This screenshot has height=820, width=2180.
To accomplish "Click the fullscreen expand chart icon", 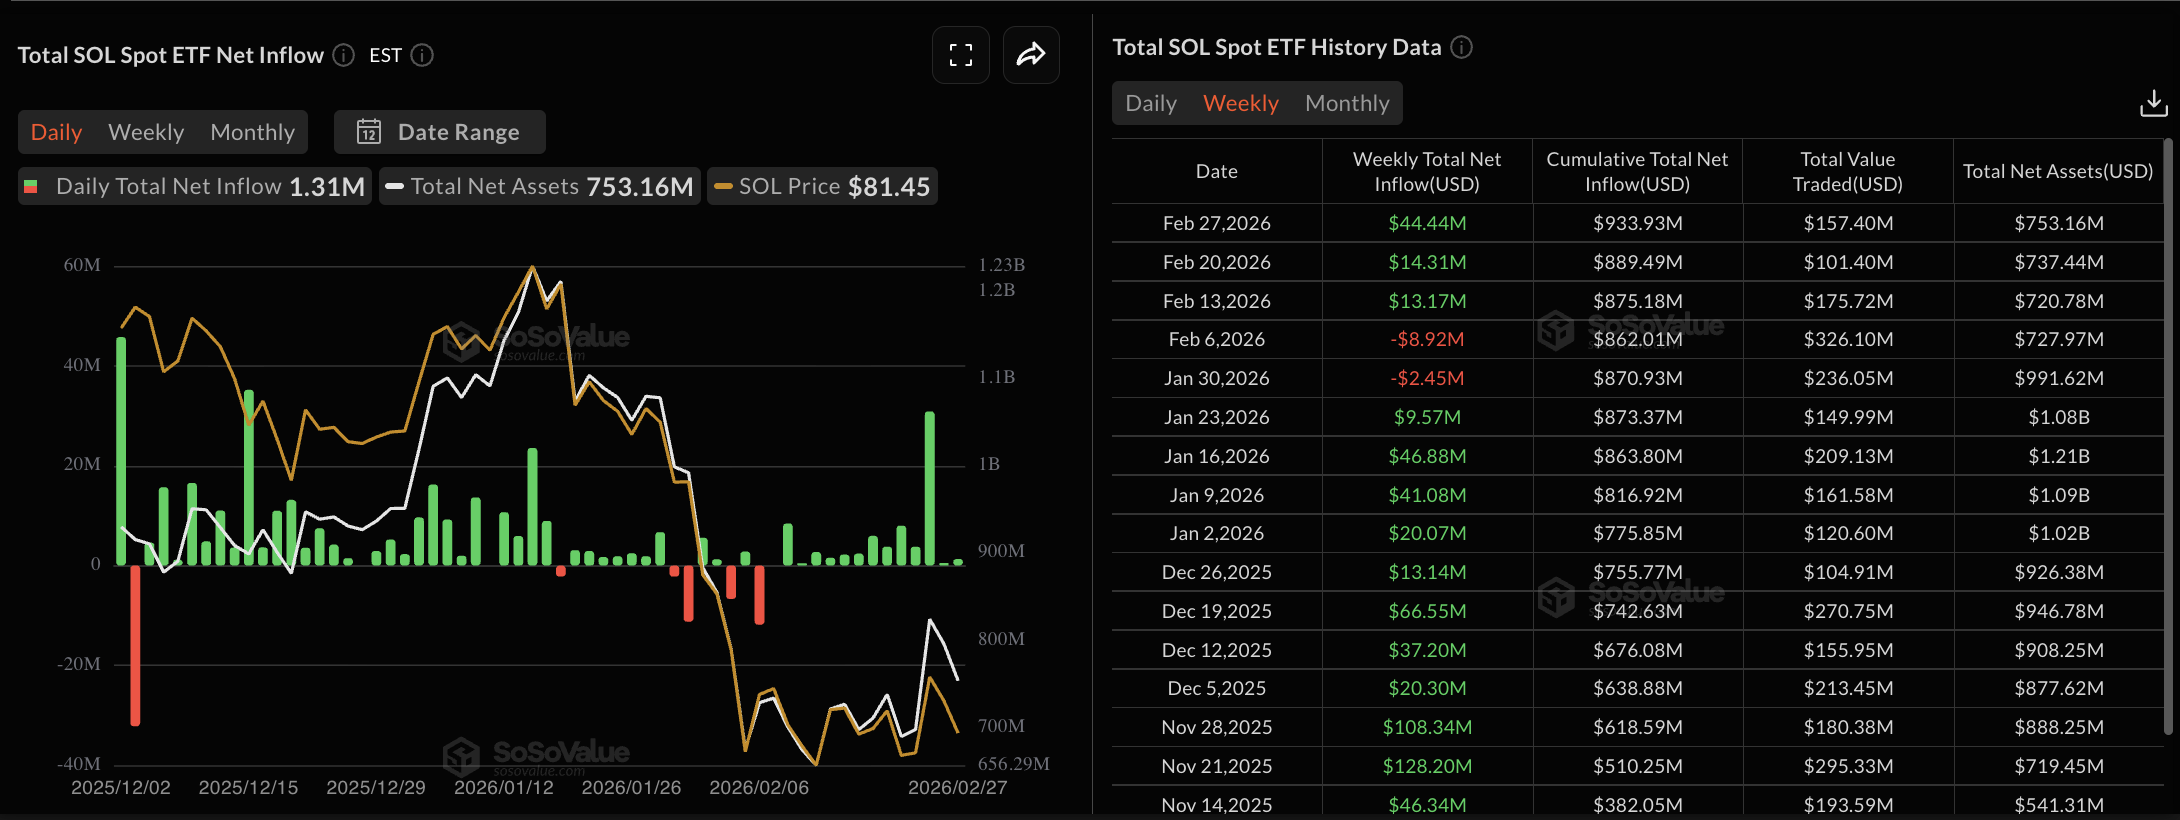I will pyautogui.click(x=960, y=55).
